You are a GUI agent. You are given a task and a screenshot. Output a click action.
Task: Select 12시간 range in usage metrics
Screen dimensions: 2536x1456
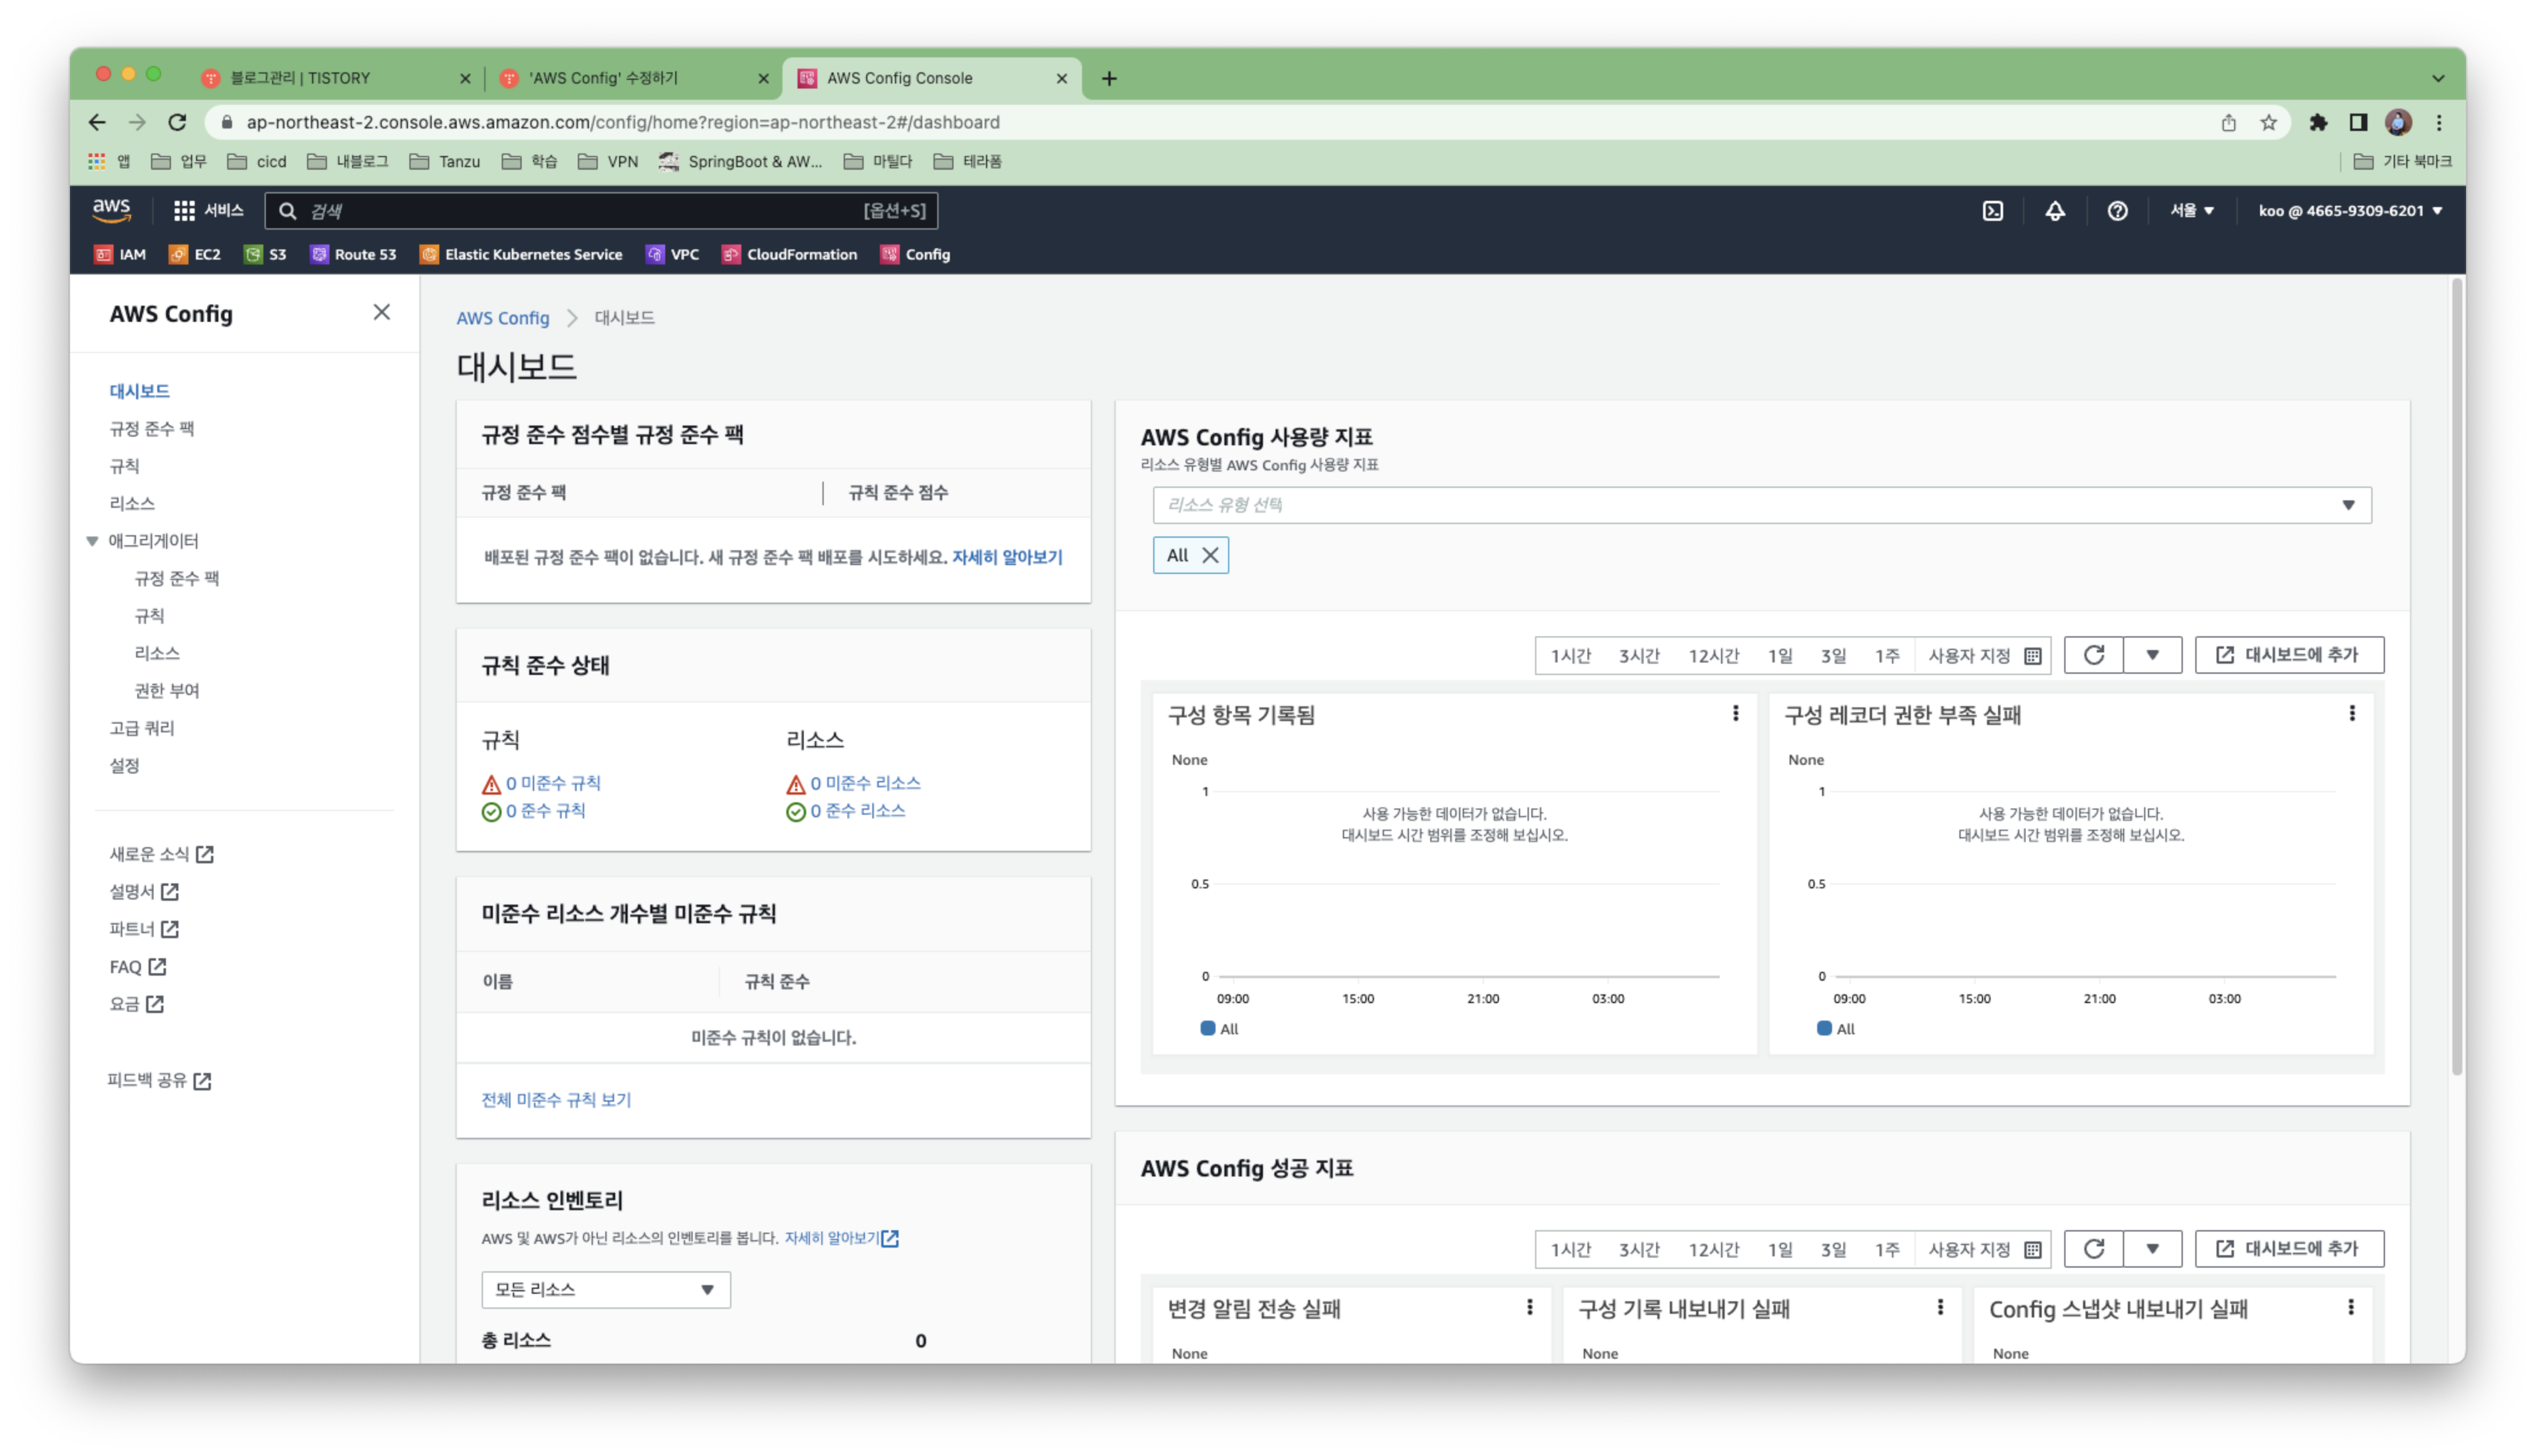click(x=1713, y=656)
